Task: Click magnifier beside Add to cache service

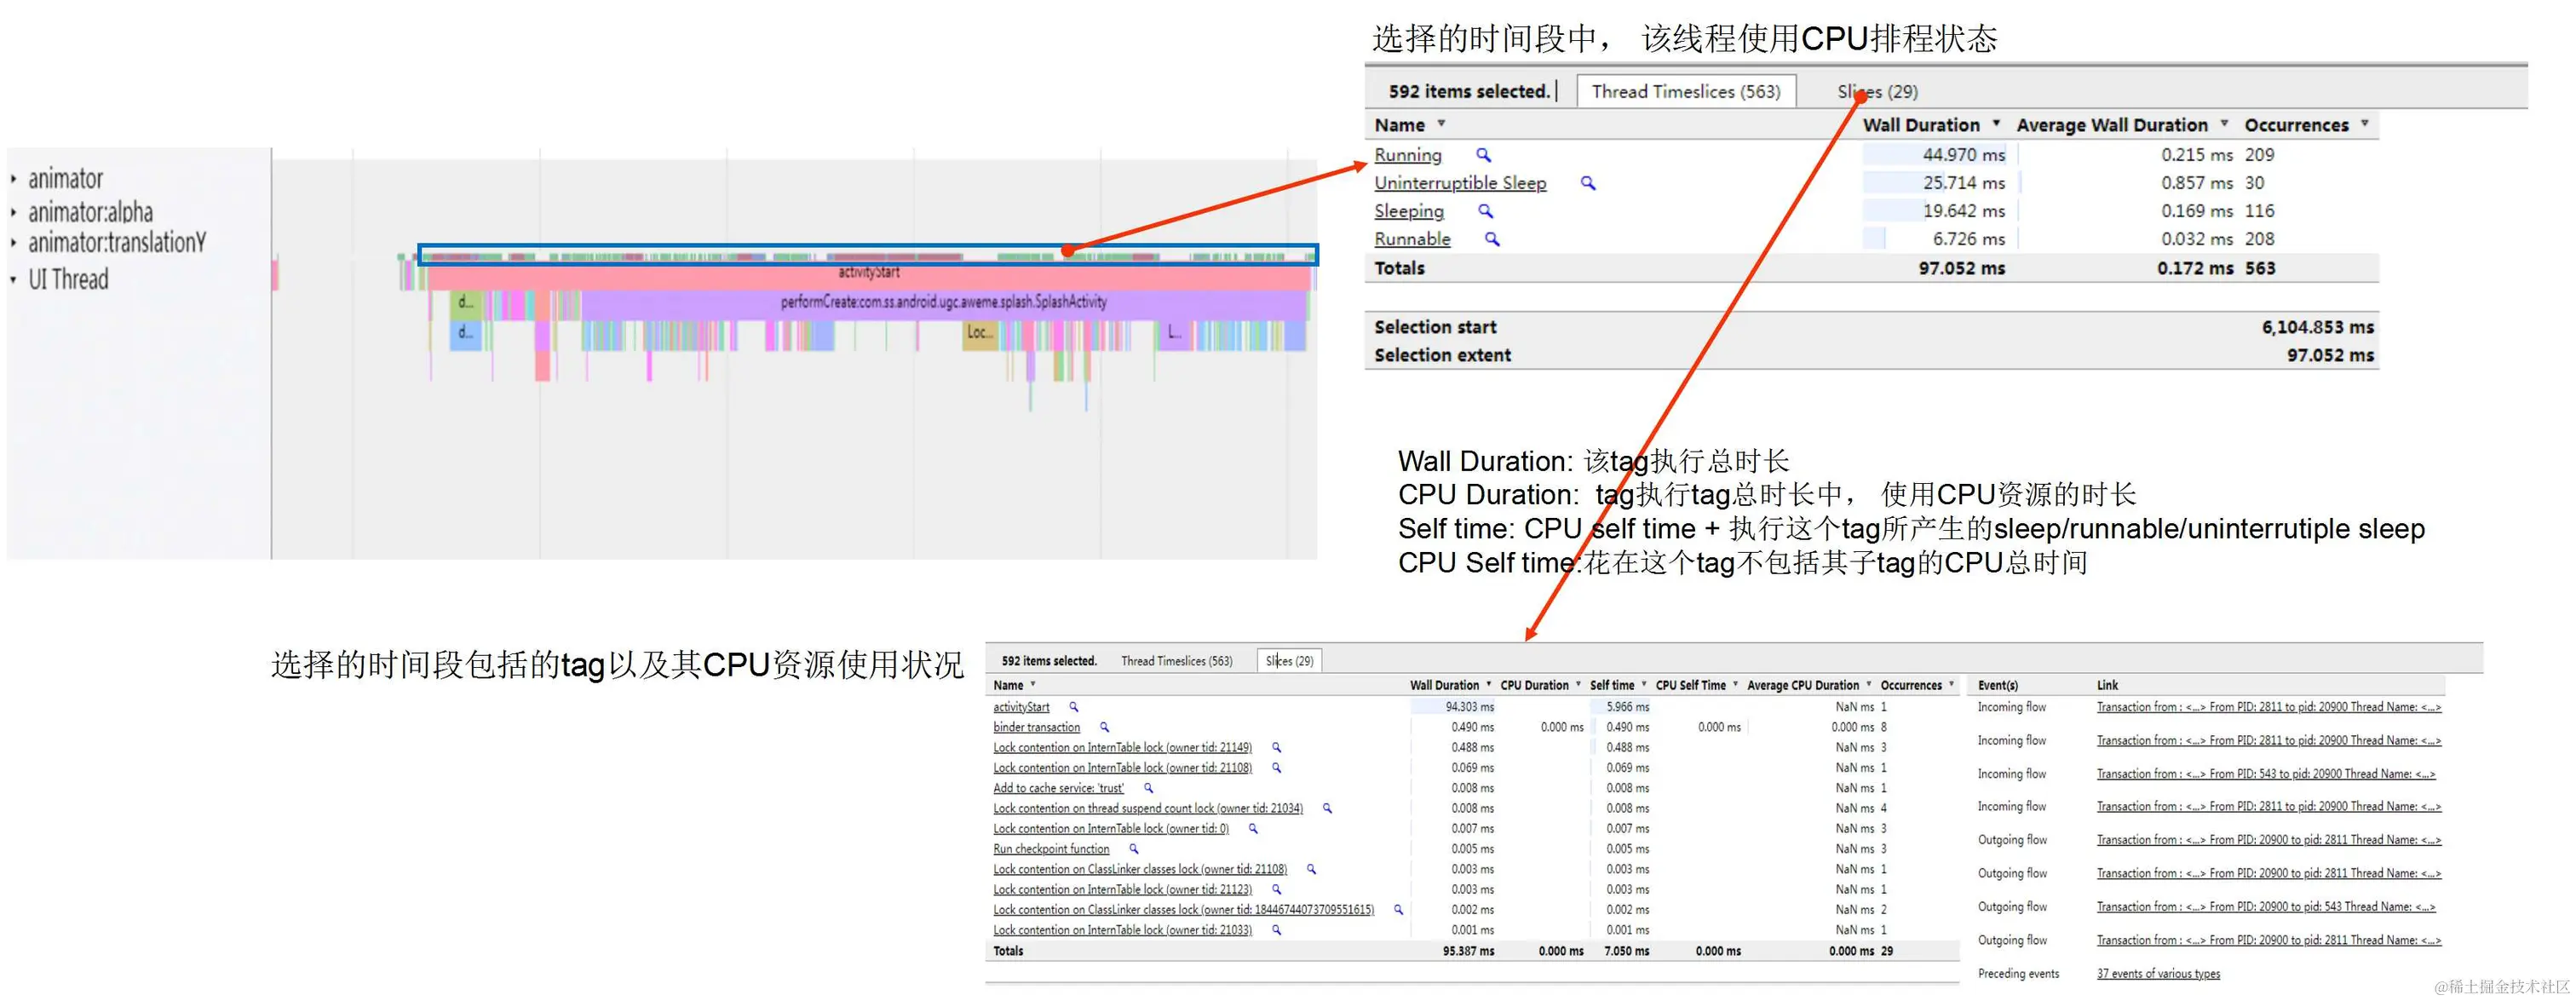Action: [x=1148, y=788]
